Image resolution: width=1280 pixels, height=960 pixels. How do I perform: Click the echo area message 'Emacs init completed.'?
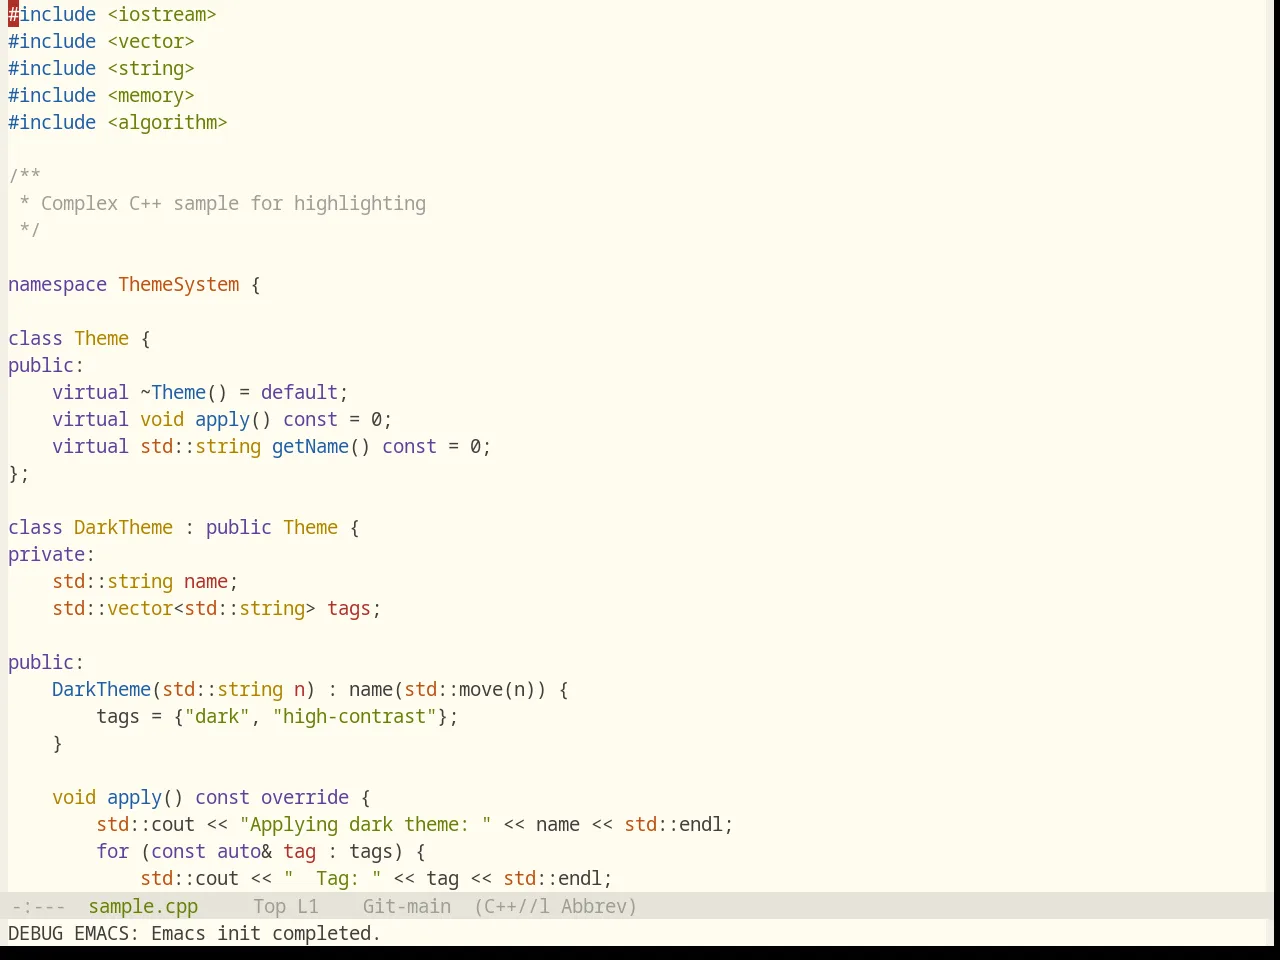click(x=266, y=933)
